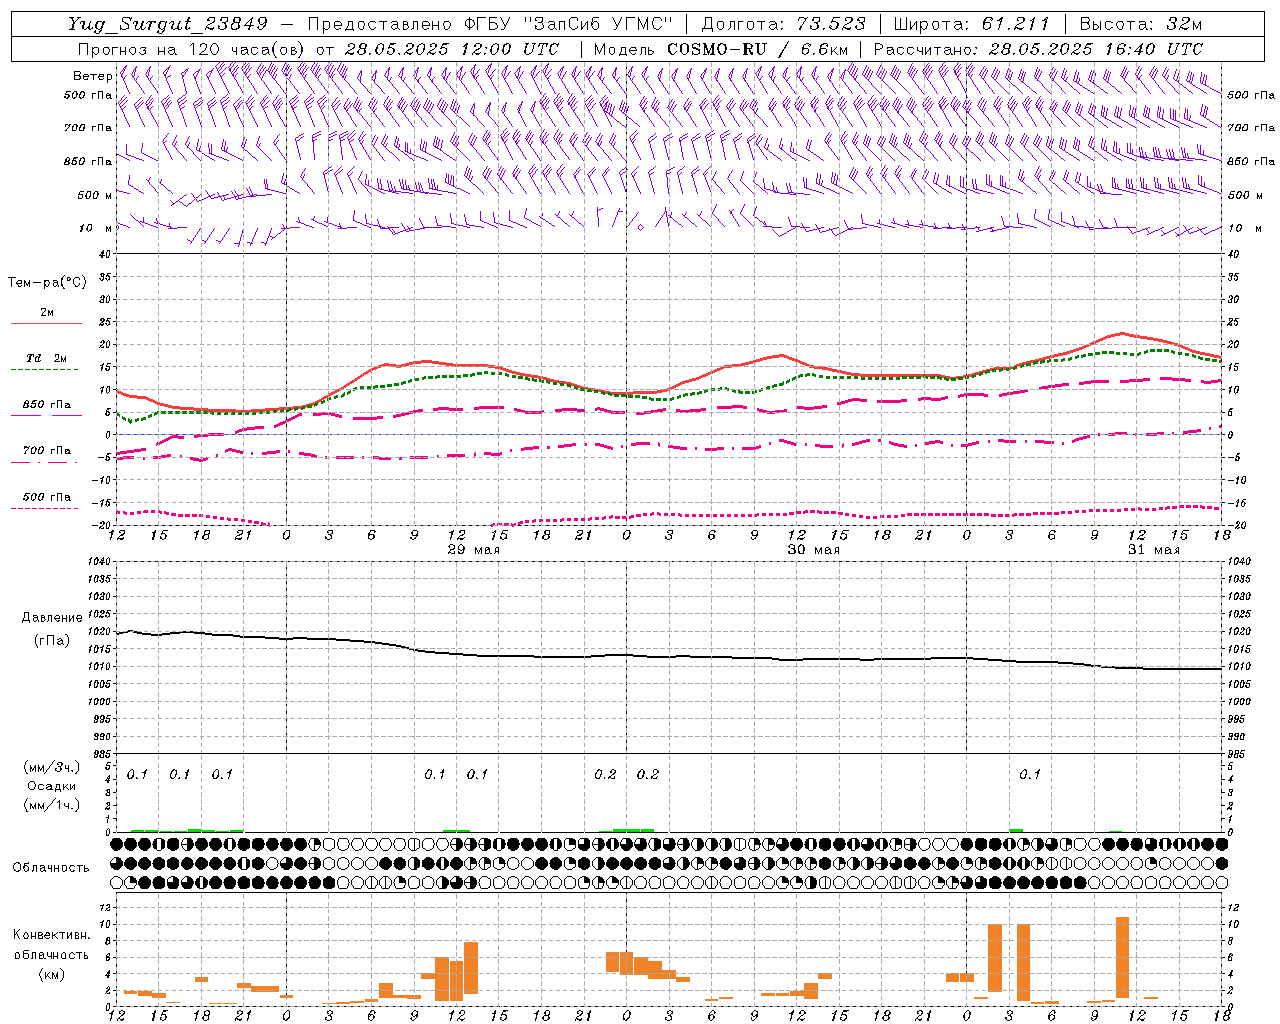Click the 700 гПа legend entry below Тем-ра

[x=45, y=455]
